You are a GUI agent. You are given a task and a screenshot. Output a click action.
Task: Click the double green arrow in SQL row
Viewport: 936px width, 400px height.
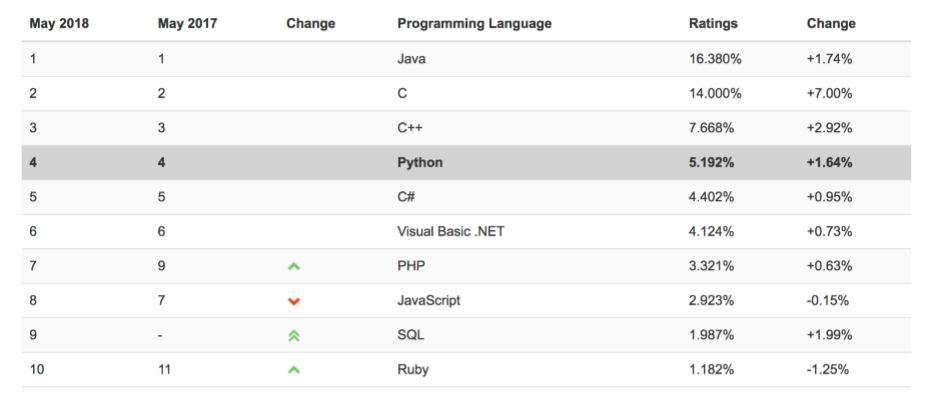click(x=294, y=335)
